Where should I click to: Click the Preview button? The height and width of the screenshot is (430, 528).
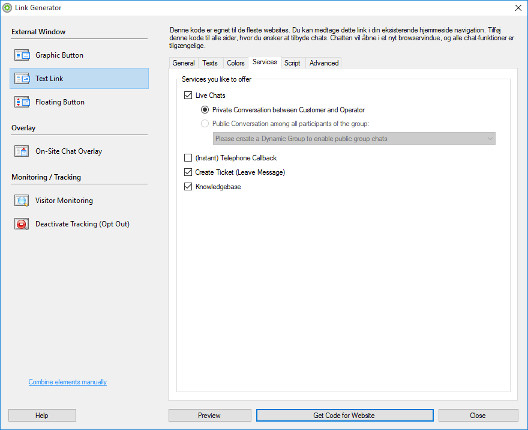coord(209,415)
